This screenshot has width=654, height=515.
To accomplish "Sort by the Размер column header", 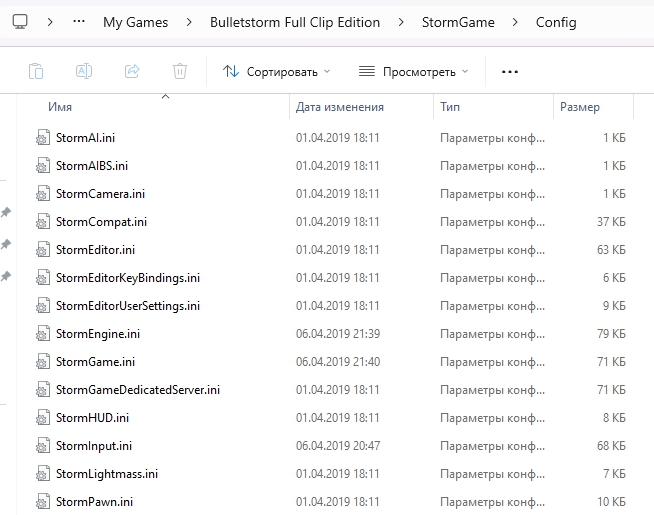I will [580, 107].
